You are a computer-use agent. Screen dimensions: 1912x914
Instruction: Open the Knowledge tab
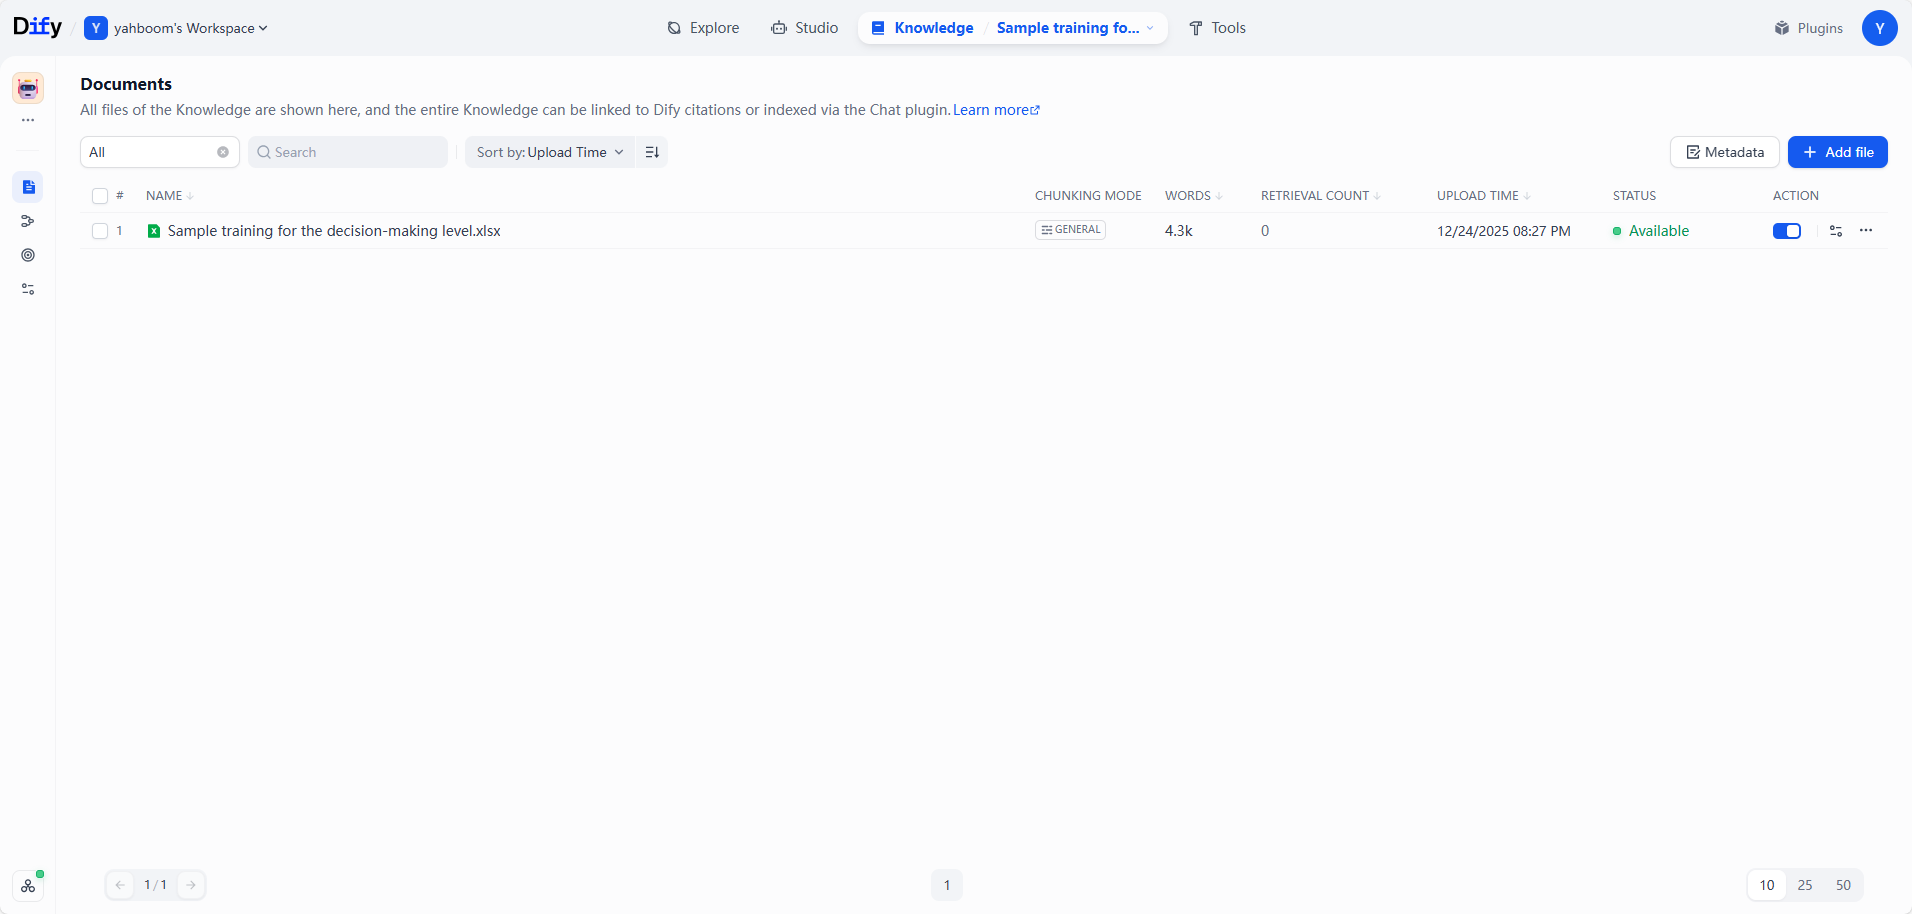(x=923, y=28)
